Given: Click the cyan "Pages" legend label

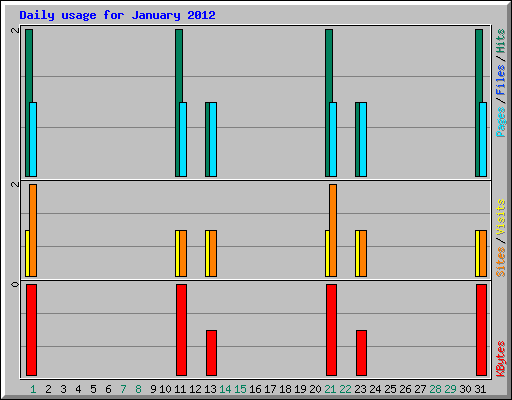Looking at the screenshot, I should pos(500,122).
